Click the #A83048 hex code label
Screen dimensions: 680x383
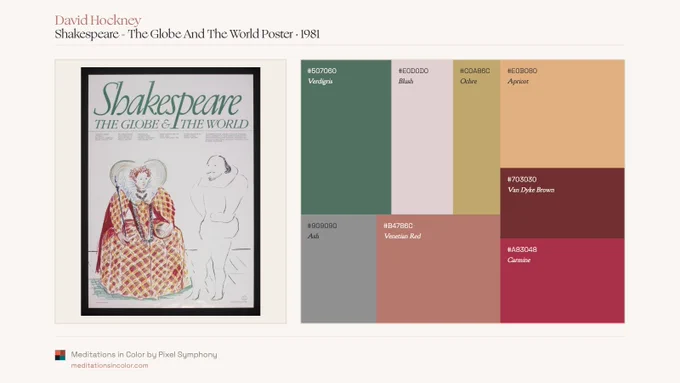[x=522, y=249]
